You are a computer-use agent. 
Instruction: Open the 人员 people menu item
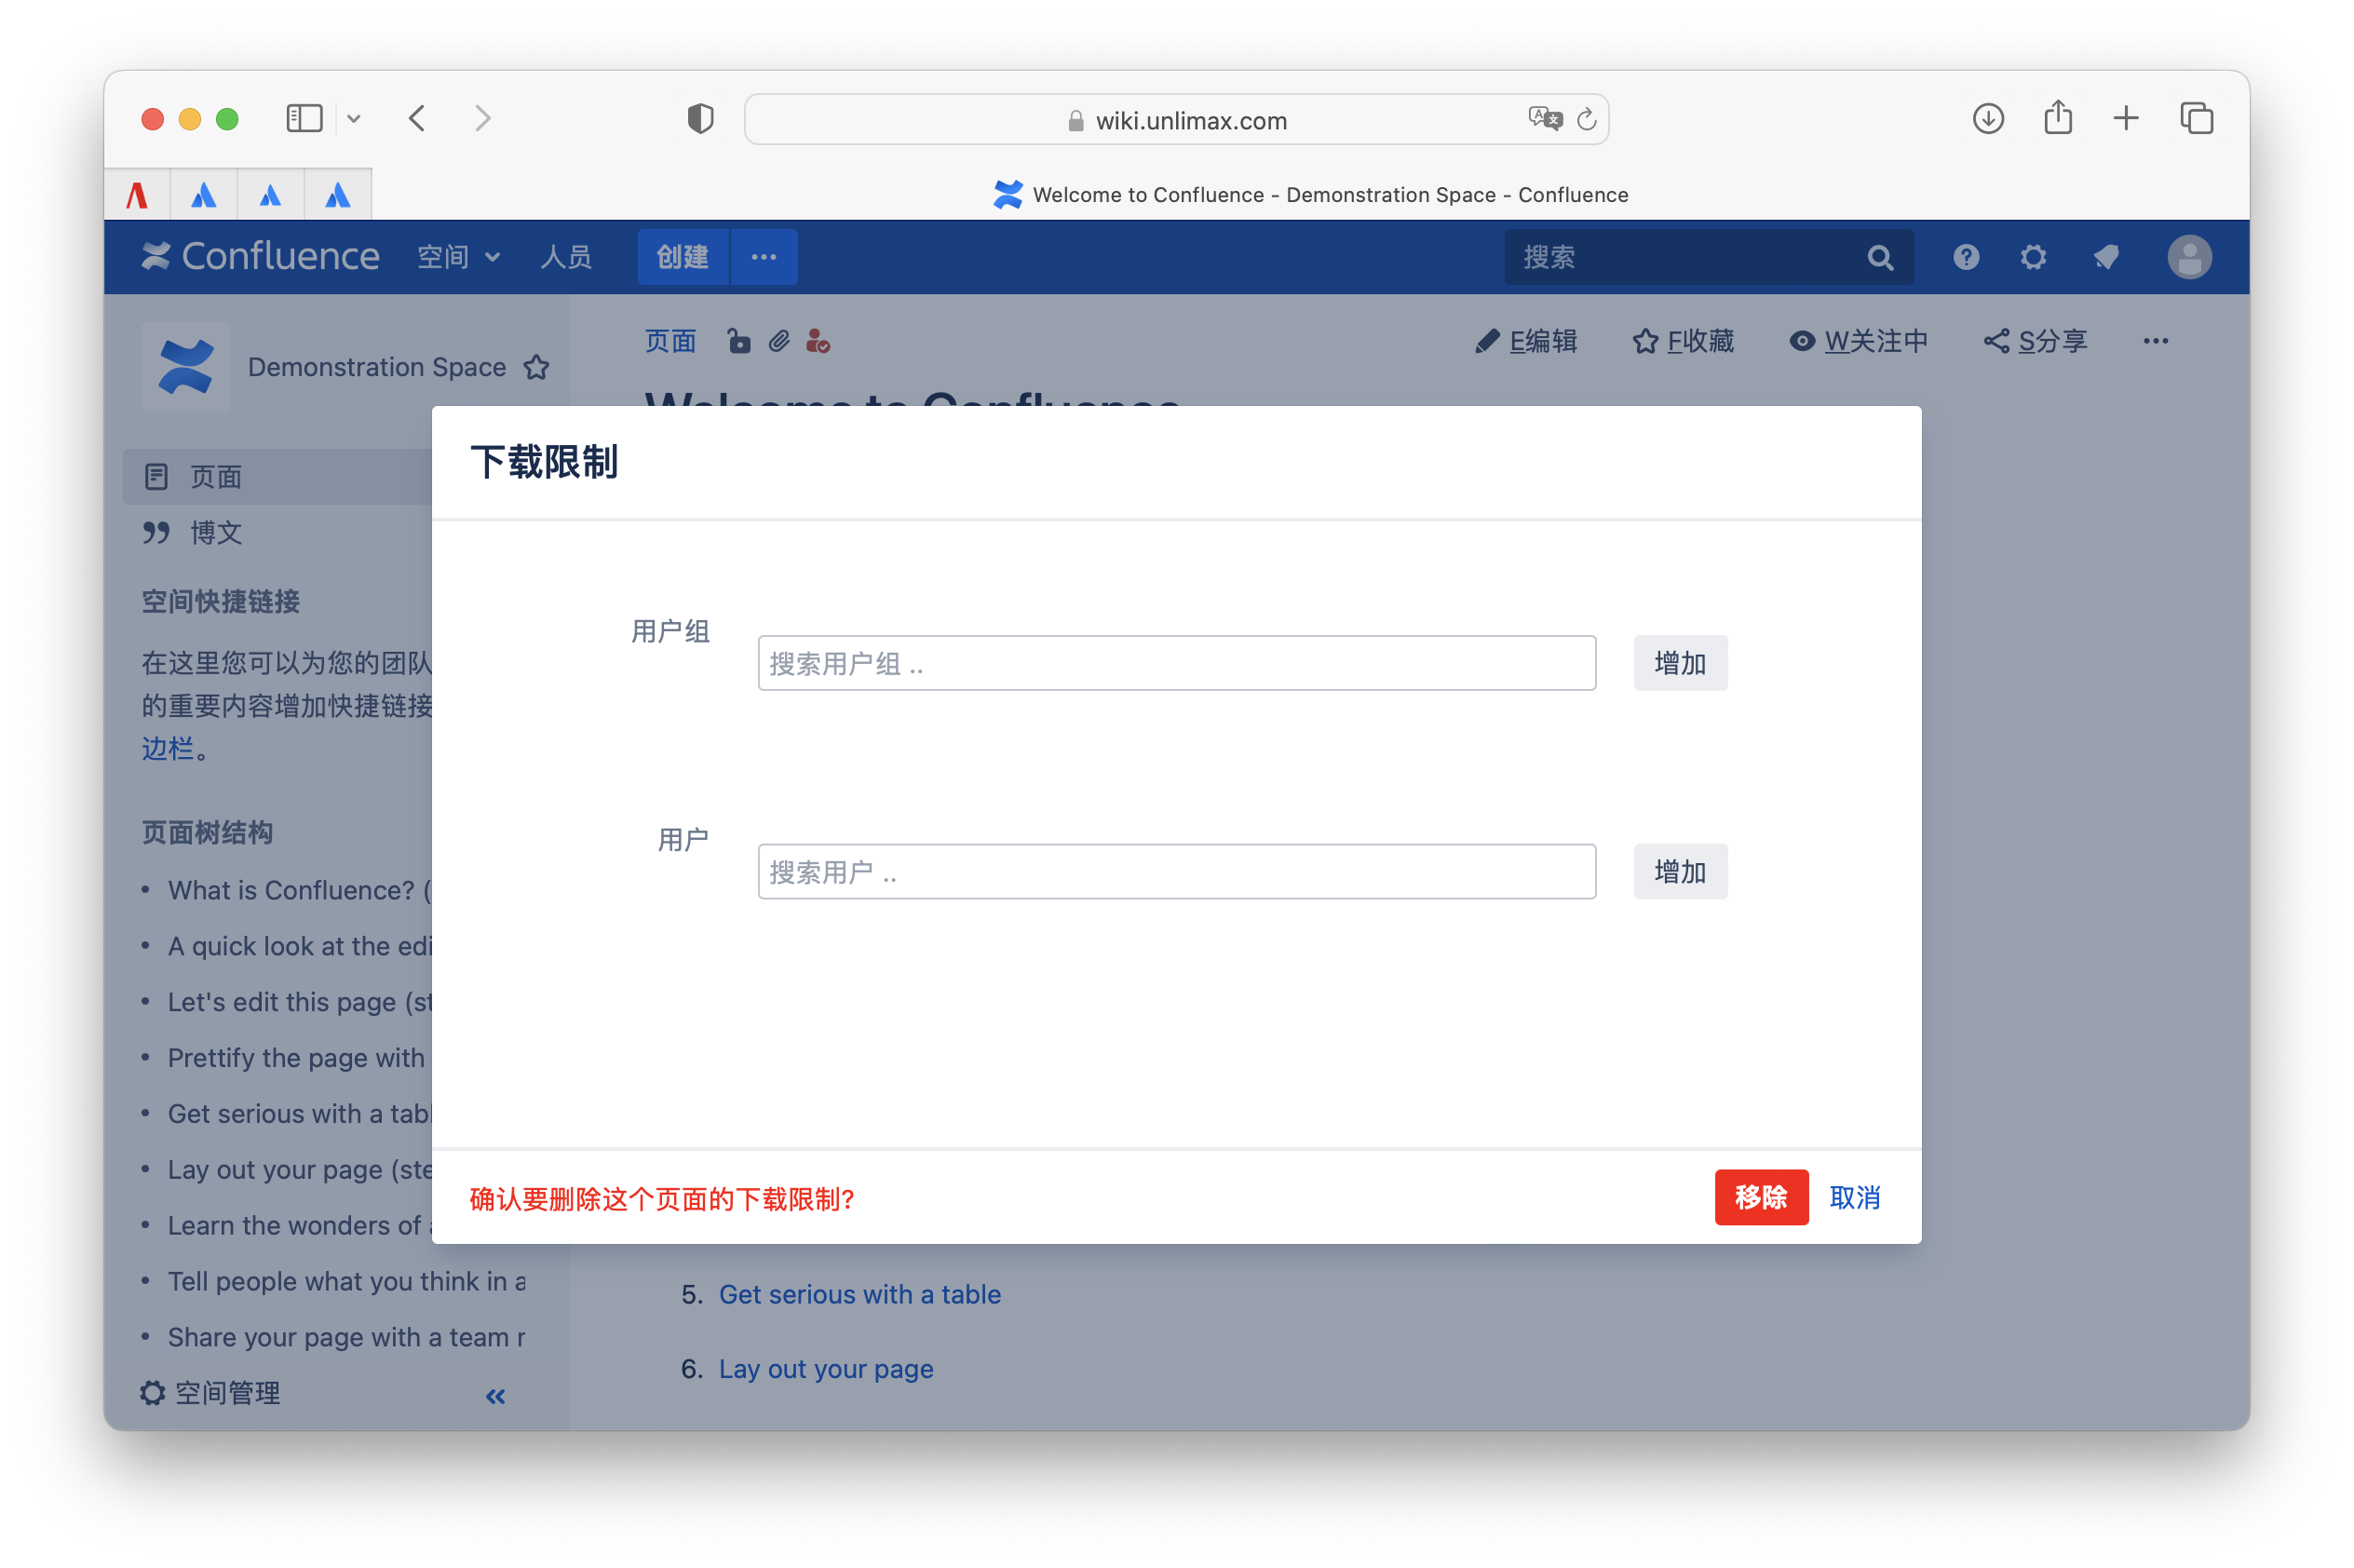tap(566, 258)
